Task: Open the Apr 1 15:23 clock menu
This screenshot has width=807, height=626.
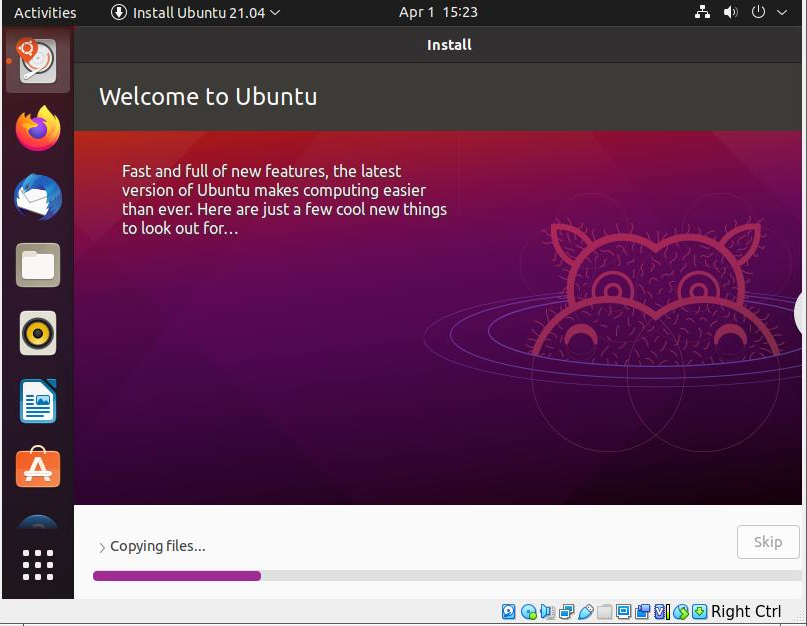Action: 438,13
